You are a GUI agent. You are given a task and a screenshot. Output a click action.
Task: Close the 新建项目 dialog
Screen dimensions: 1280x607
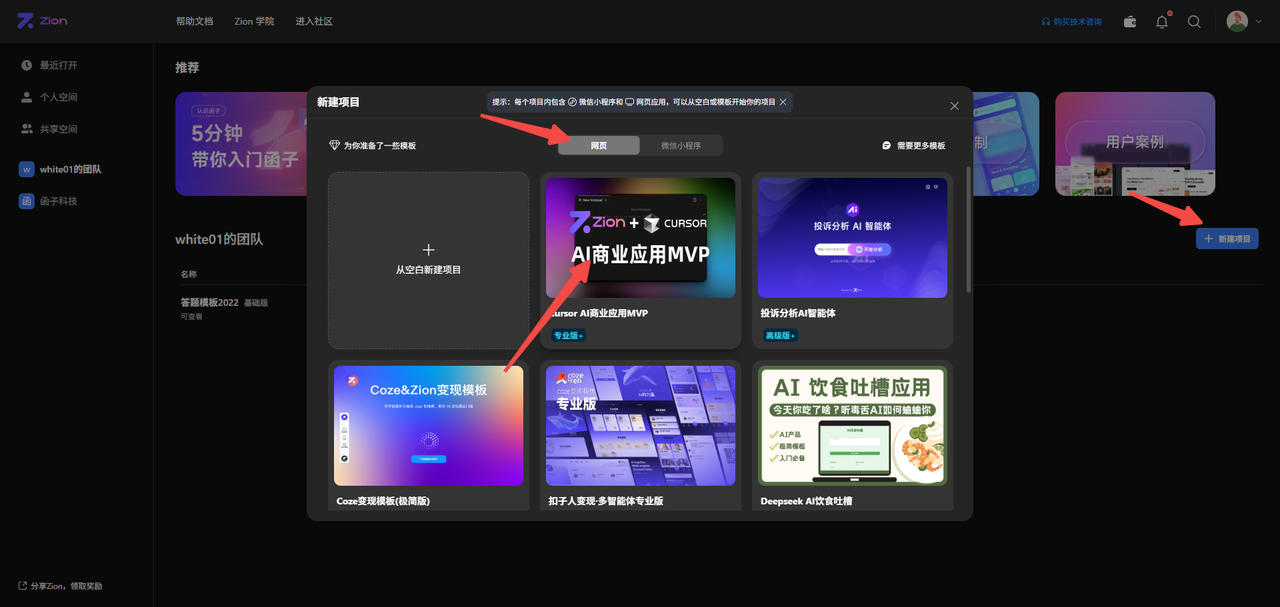point(954,106)
